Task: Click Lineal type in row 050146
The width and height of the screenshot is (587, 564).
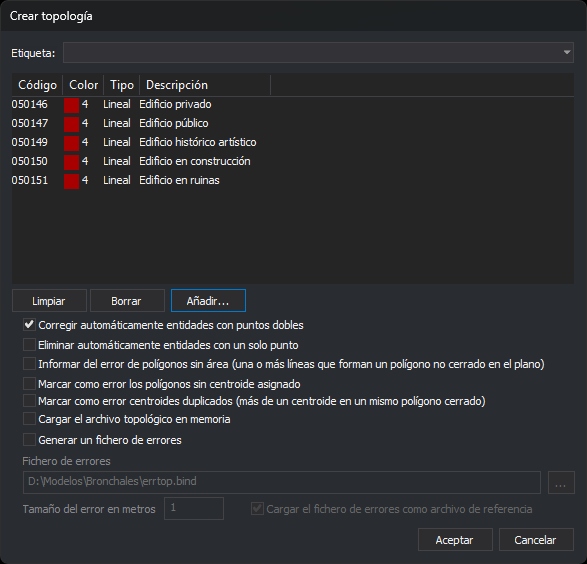Action: tap(117, 104)
